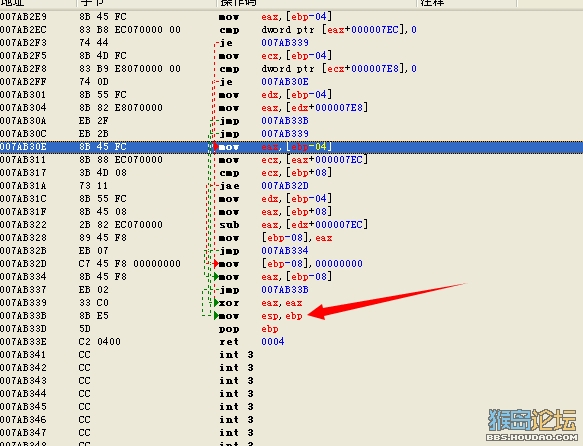Click address 007AB301
Image resolution: width=583 pixels, height=446 pixels.
point(23,95)
